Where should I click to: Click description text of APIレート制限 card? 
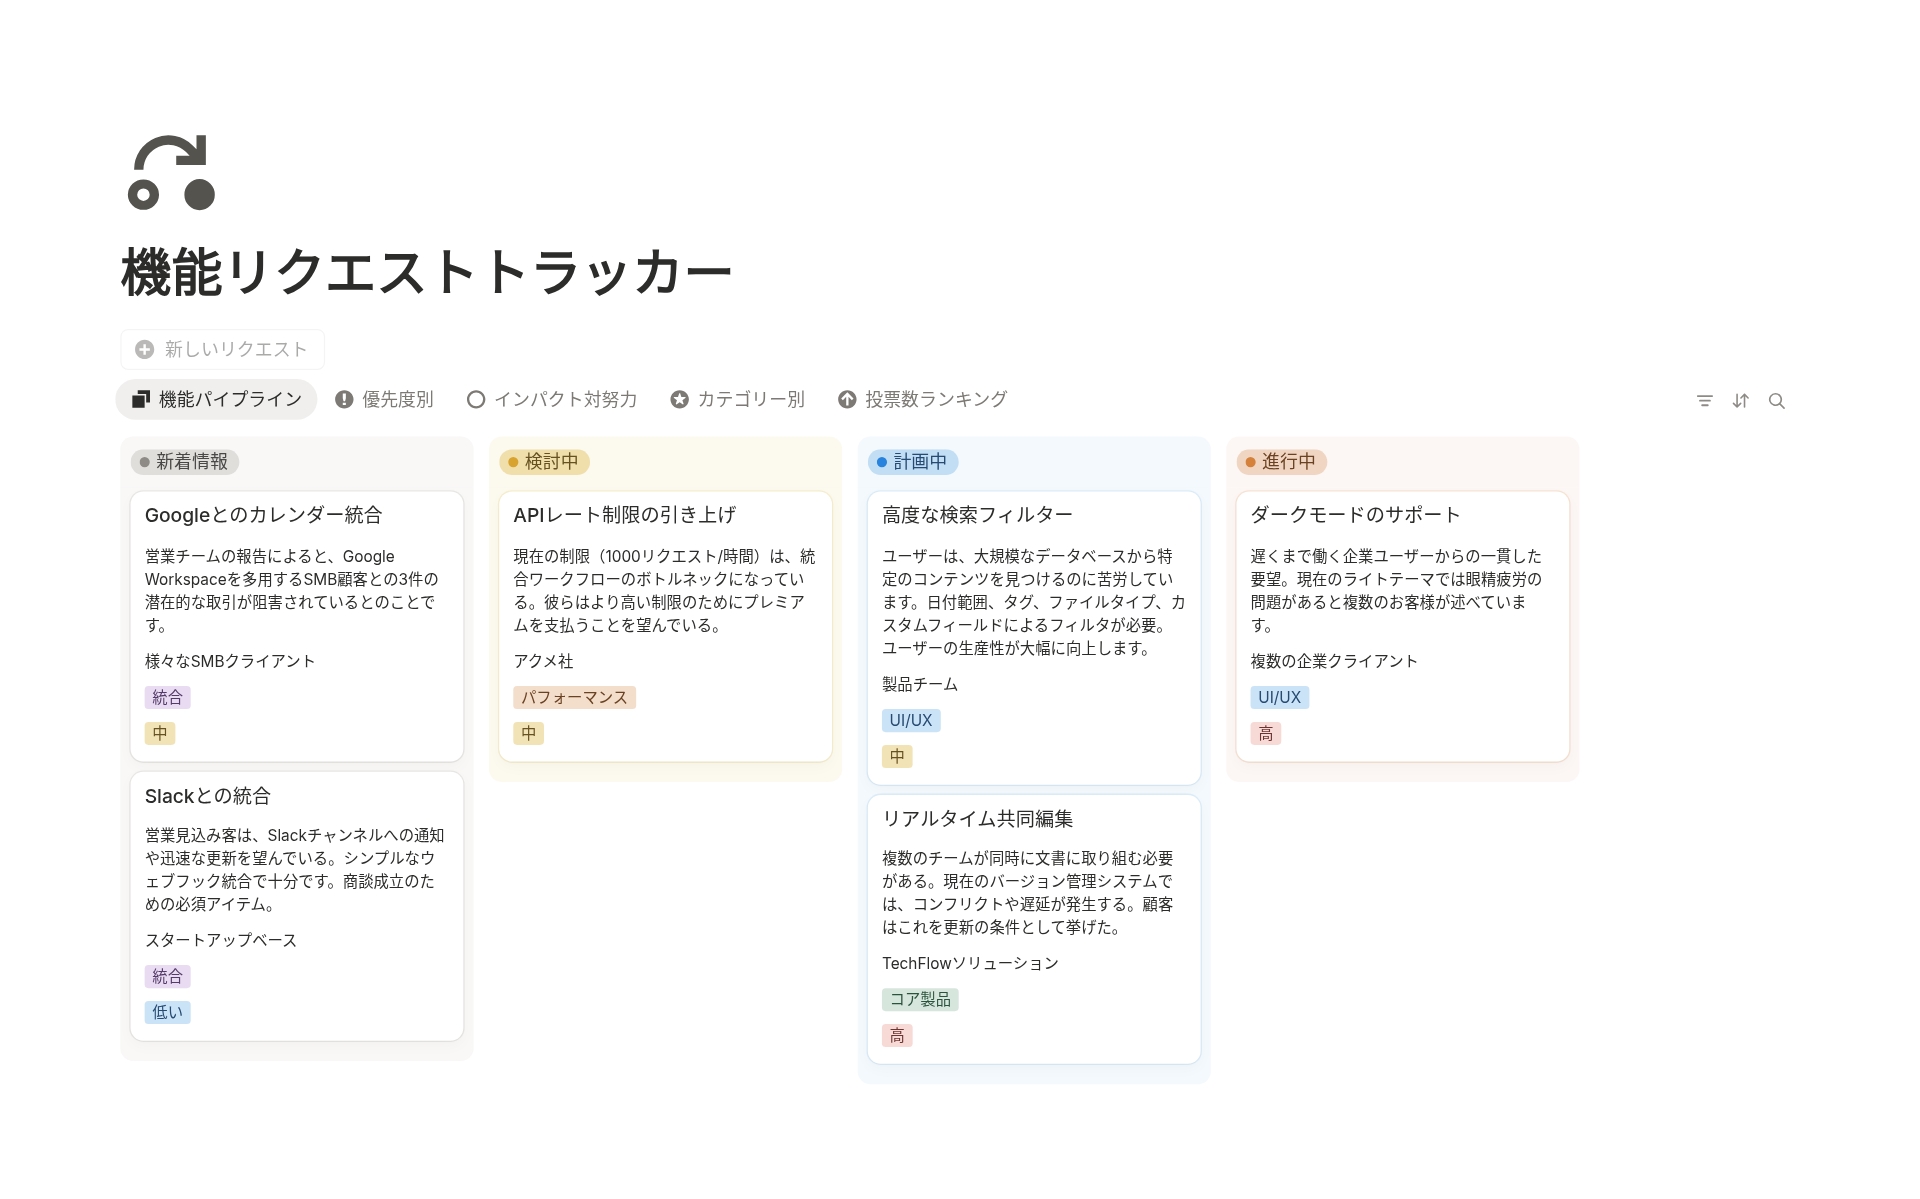click(665, 590)
